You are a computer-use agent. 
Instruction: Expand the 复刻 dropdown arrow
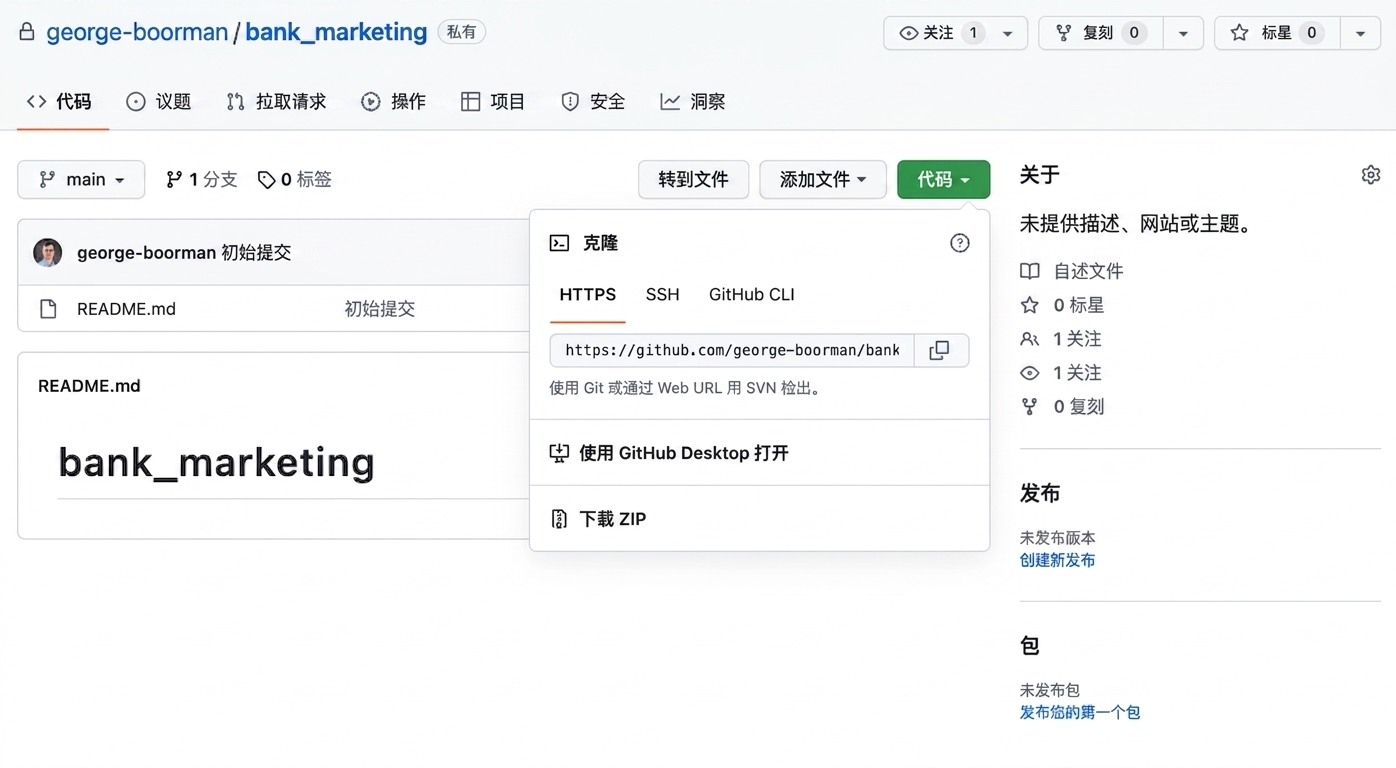tap(1183, 33)
